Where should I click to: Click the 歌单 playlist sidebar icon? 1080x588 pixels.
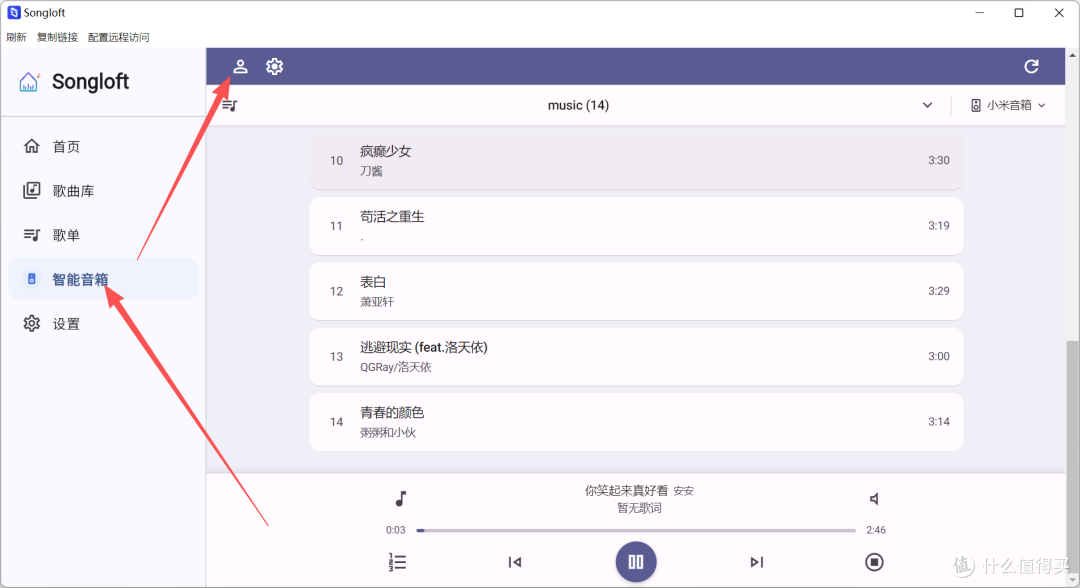(x=32, y=235)
